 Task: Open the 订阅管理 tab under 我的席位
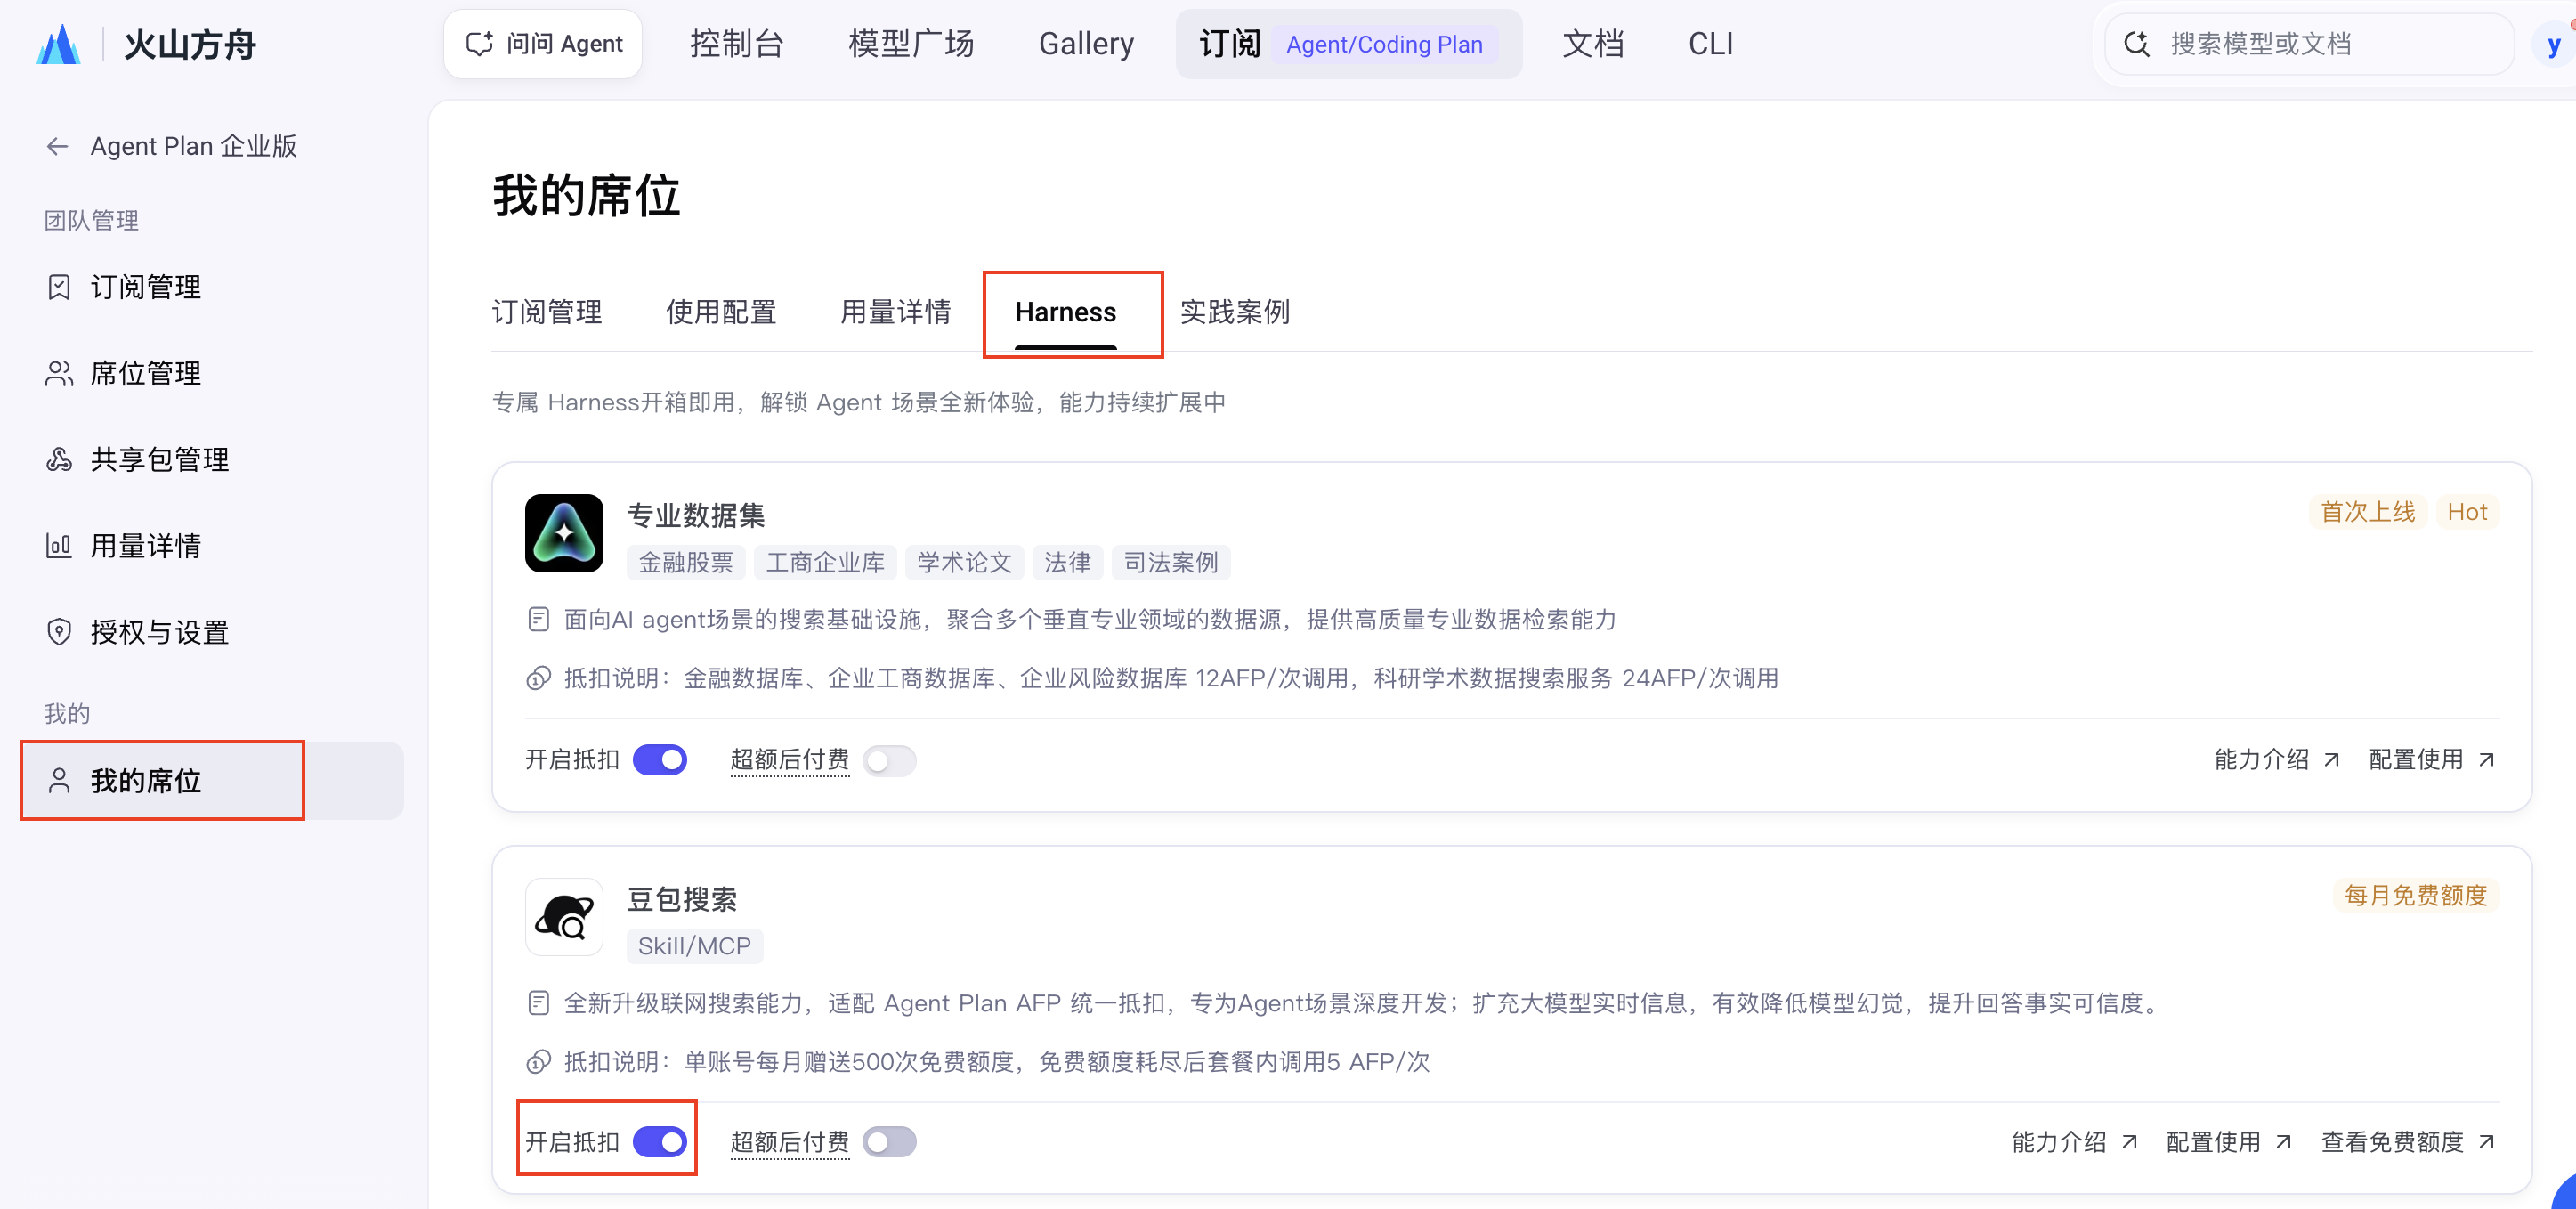point(547,312)
